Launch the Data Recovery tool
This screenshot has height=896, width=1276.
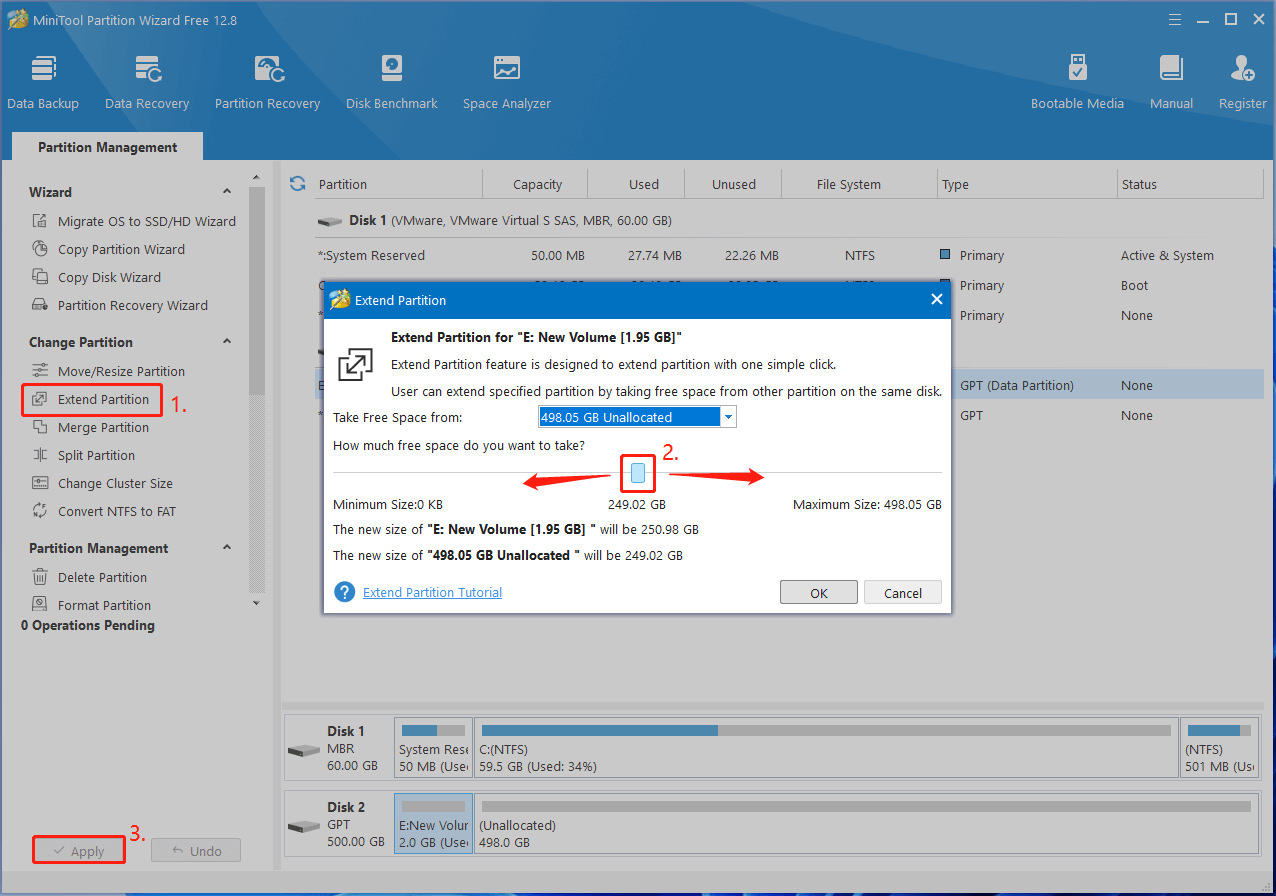coord(147,82)
